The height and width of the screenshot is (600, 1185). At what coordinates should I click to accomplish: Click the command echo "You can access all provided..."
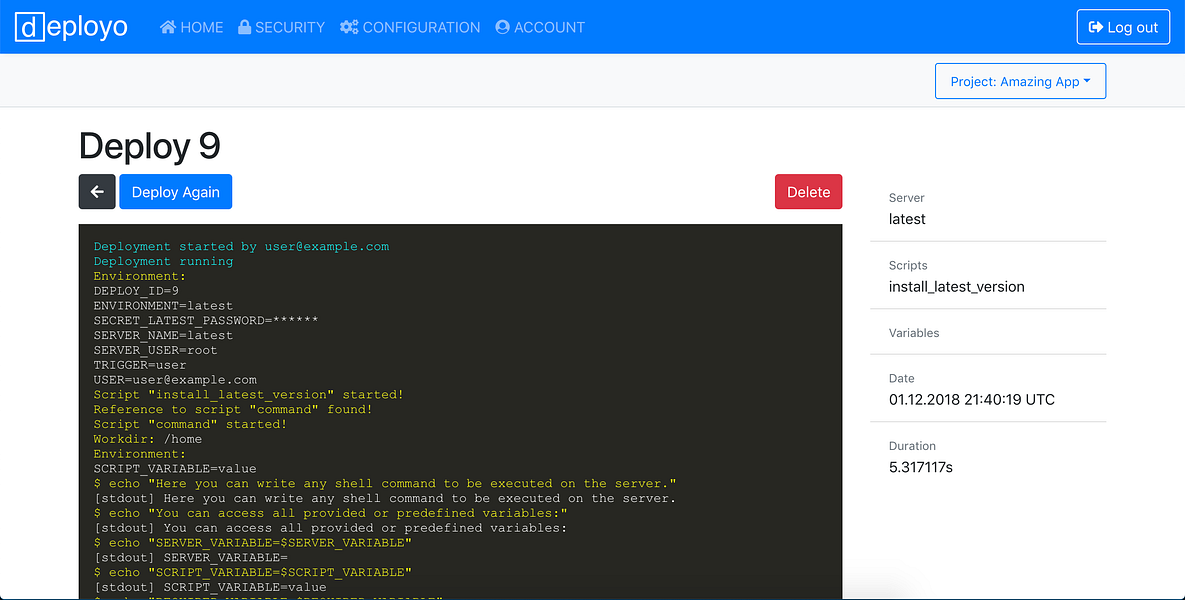330,513
